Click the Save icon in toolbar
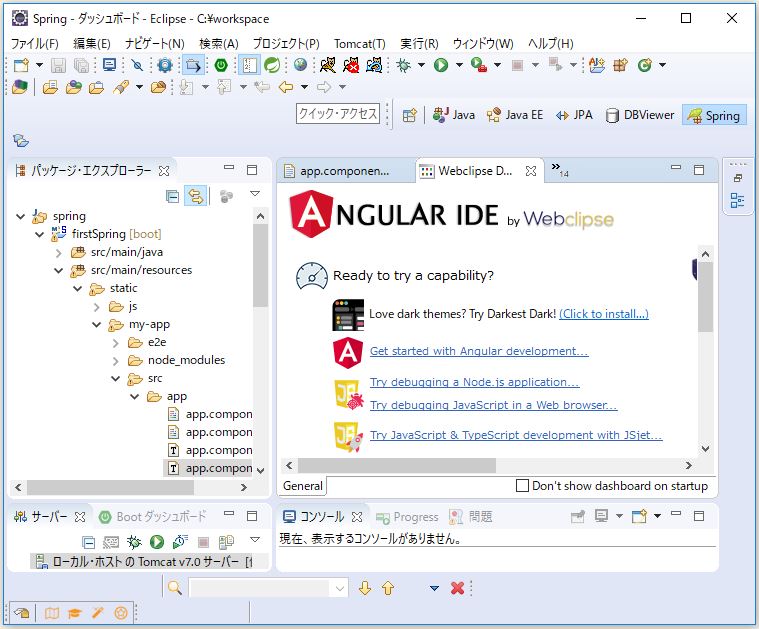Viewport: 759px width, 629px height. (59, 65)
